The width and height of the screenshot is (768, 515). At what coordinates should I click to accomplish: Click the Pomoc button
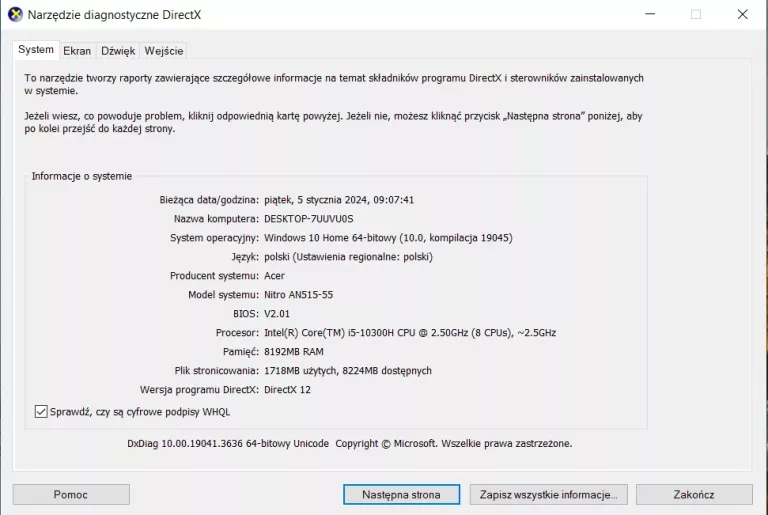(71, 494)
